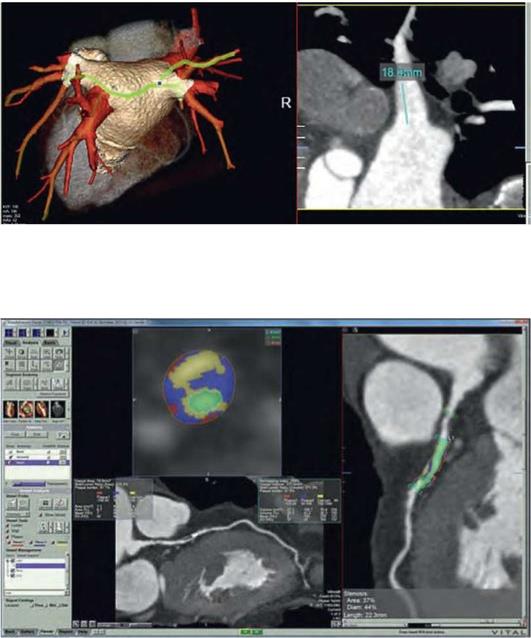This screenshot has height=638, width=531.
Task: Toggle the Lumen checkbox under Vessel Tools
Action: point(8,525)
